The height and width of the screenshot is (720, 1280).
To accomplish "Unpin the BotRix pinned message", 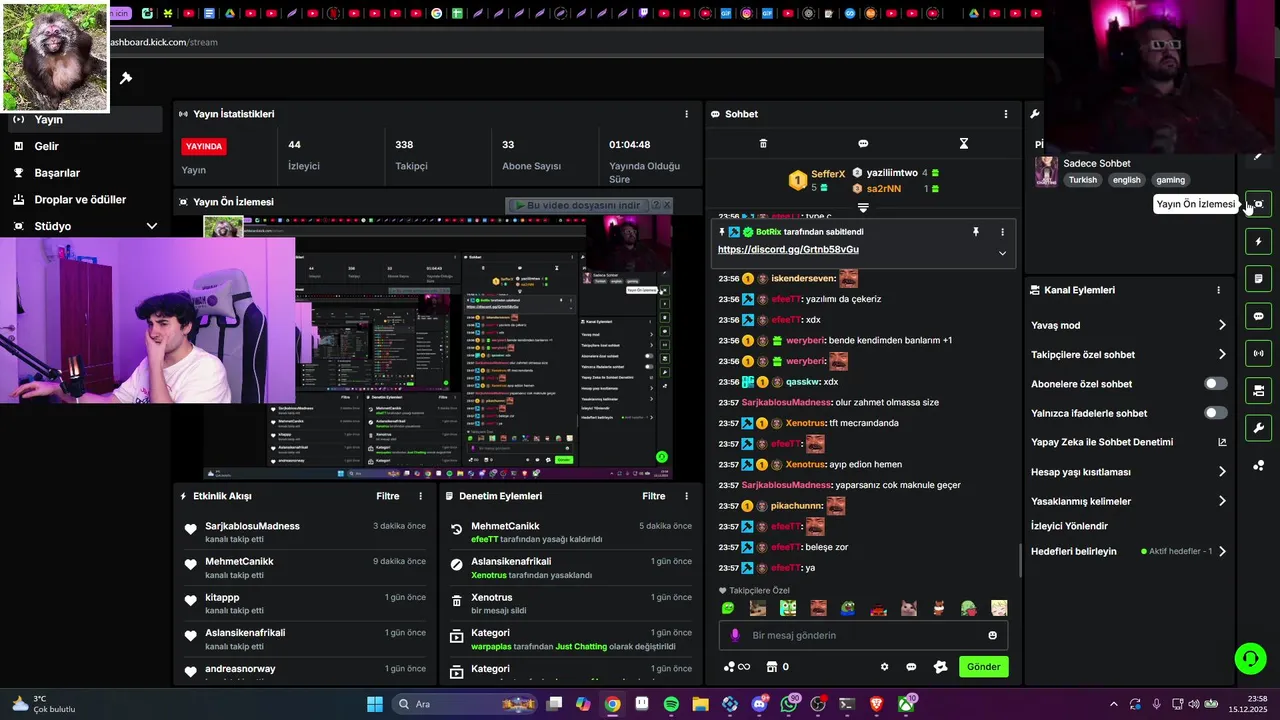I will pyautogui.click(x=976, y=231).
